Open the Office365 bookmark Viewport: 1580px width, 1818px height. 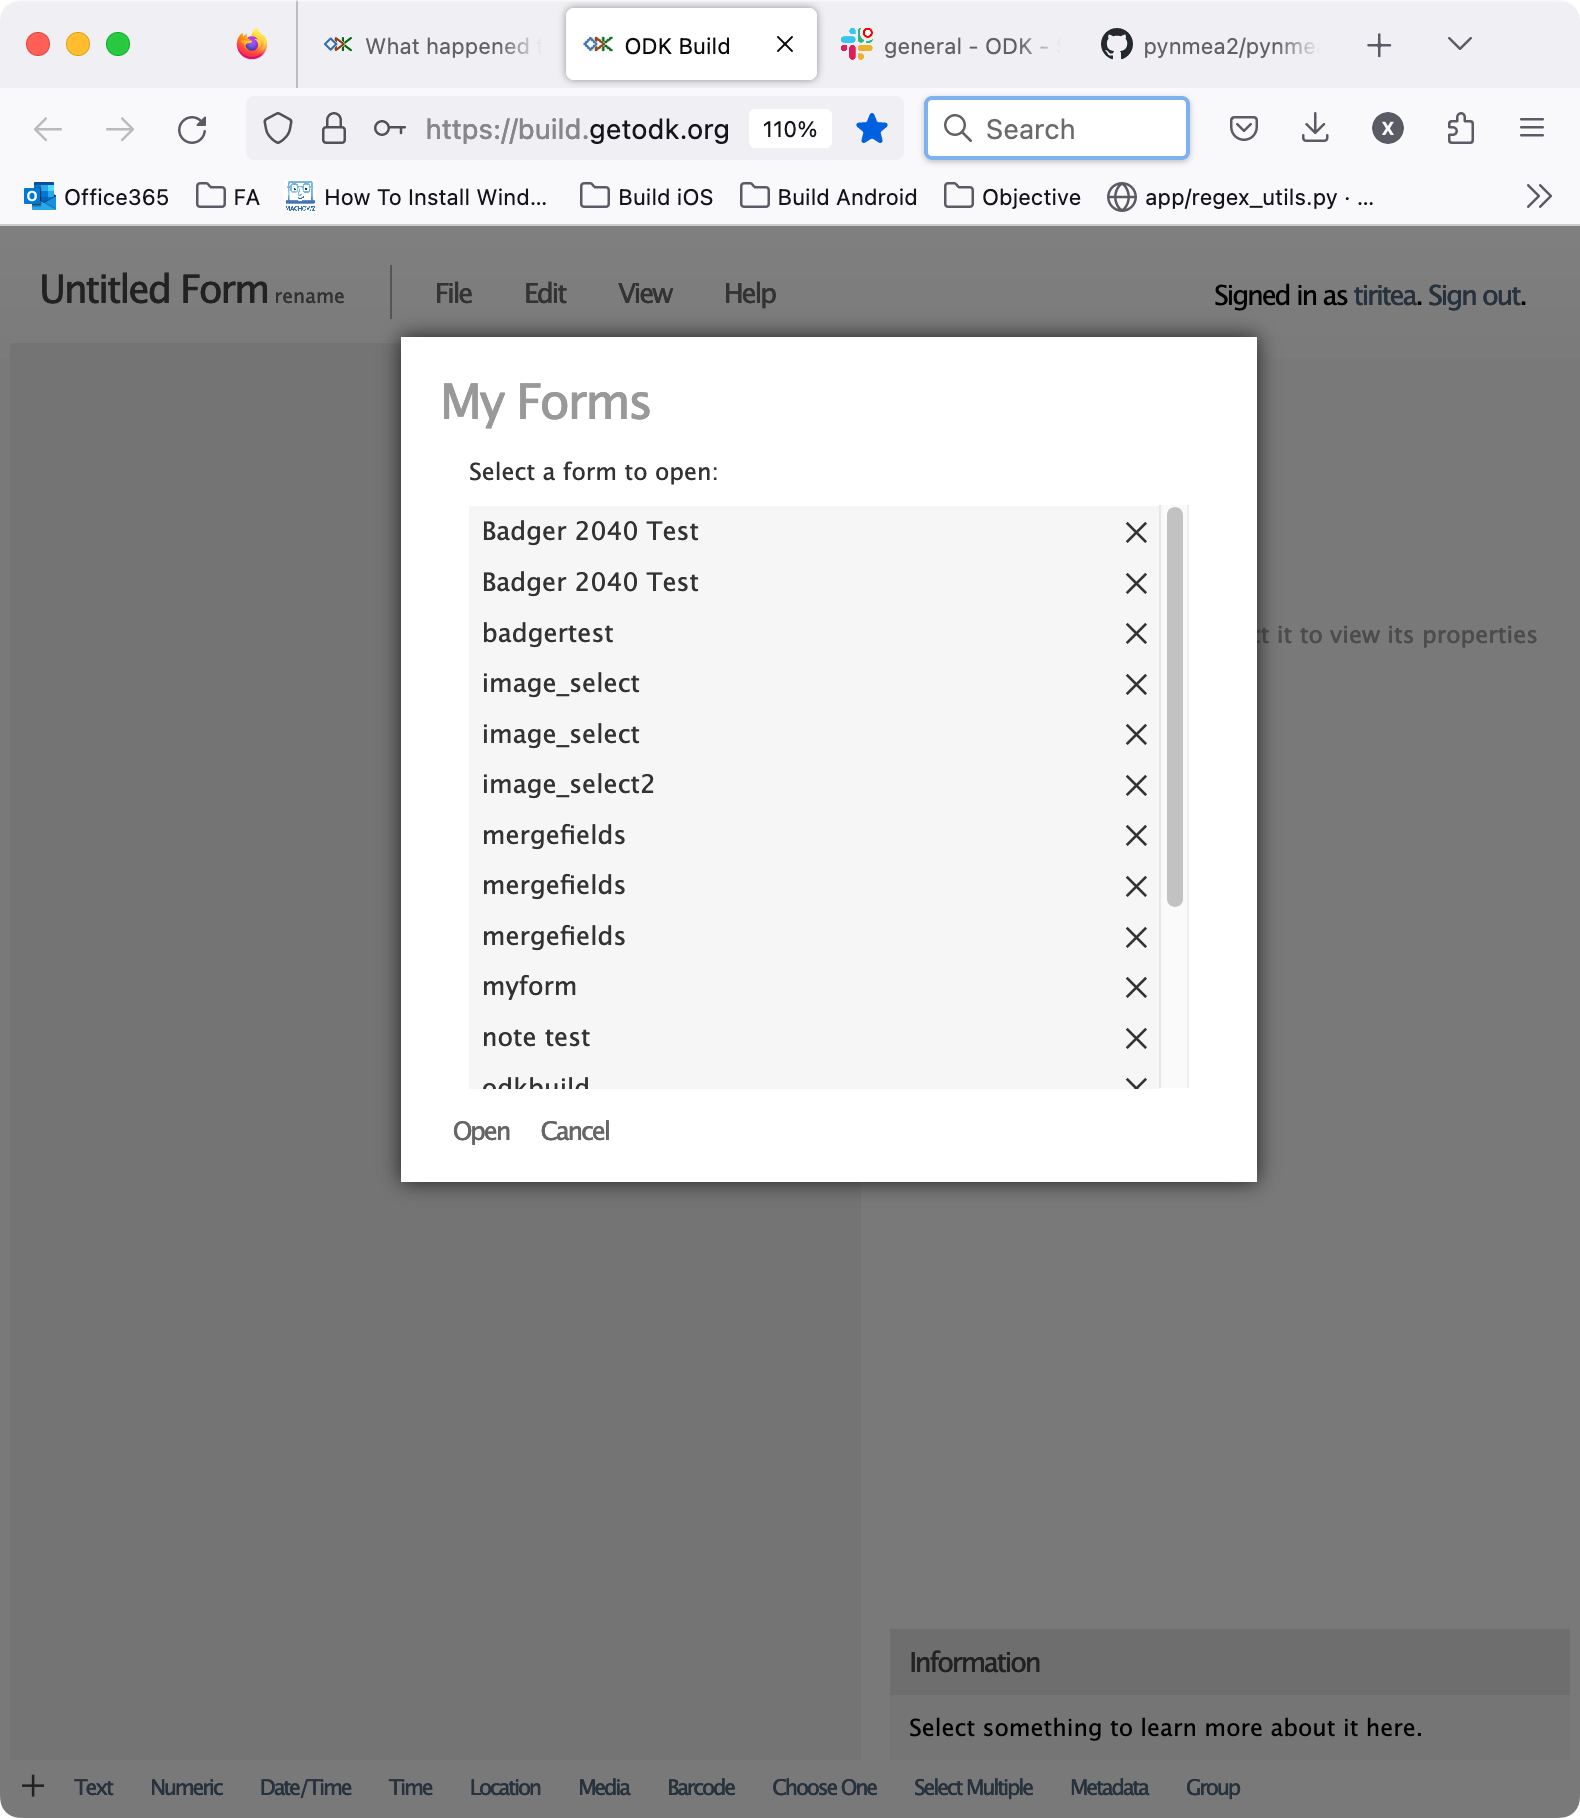(96, 196)
